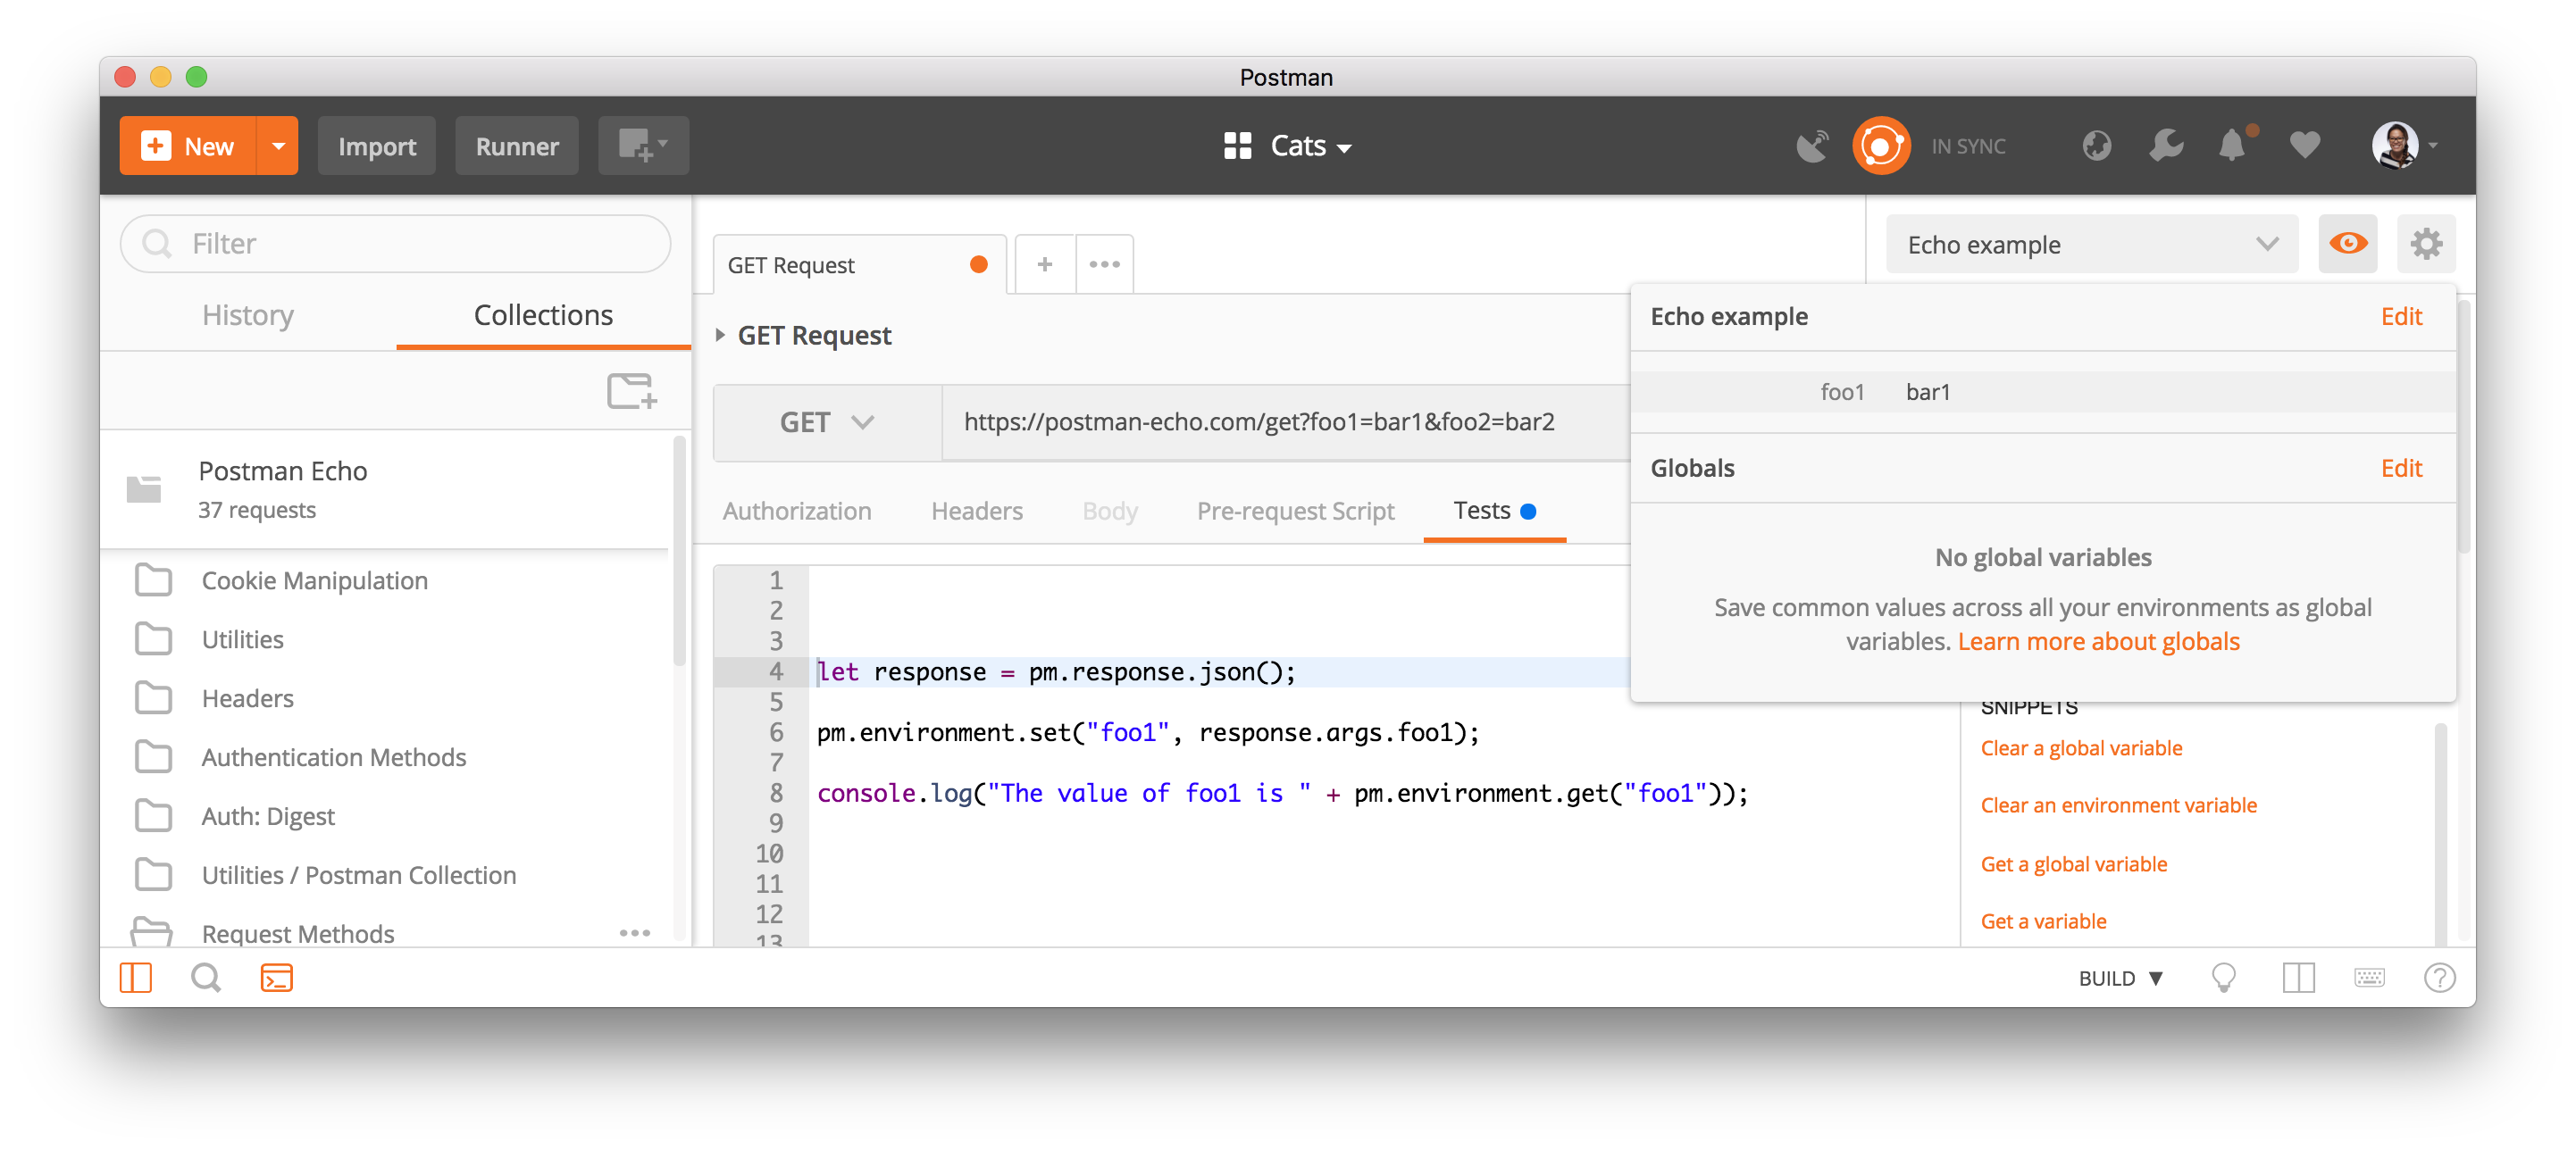The image size is (2576, 1150).
Task: Open the BUILD mode dropdown
Action: (x=2120, y=979)
